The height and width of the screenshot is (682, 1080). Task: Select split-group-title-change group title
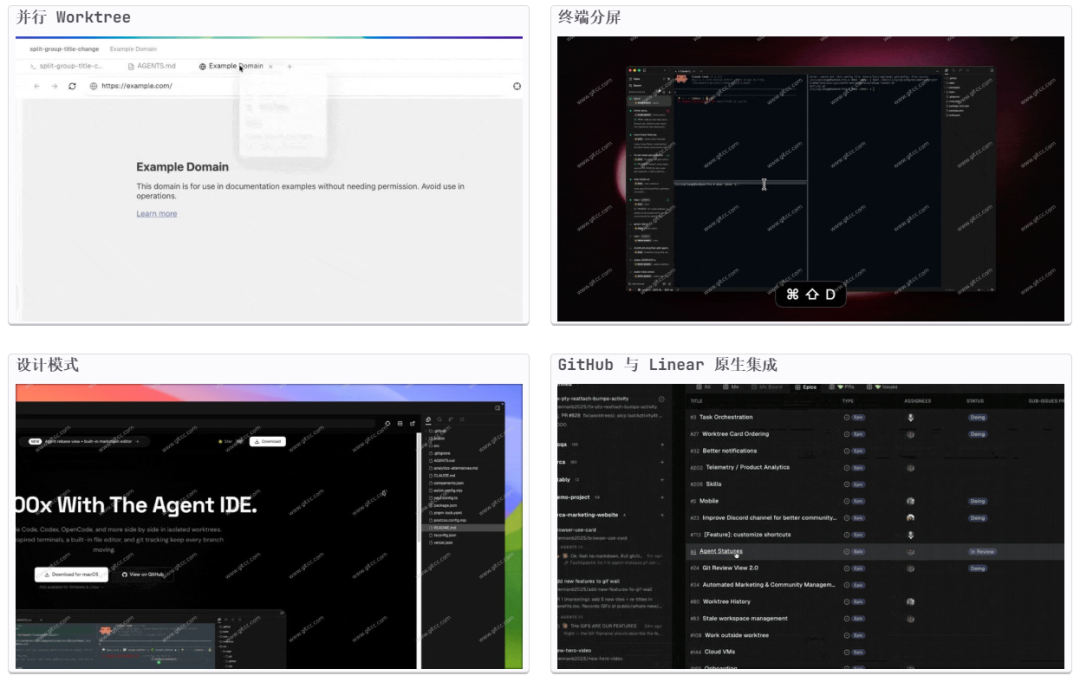(64, 49)
